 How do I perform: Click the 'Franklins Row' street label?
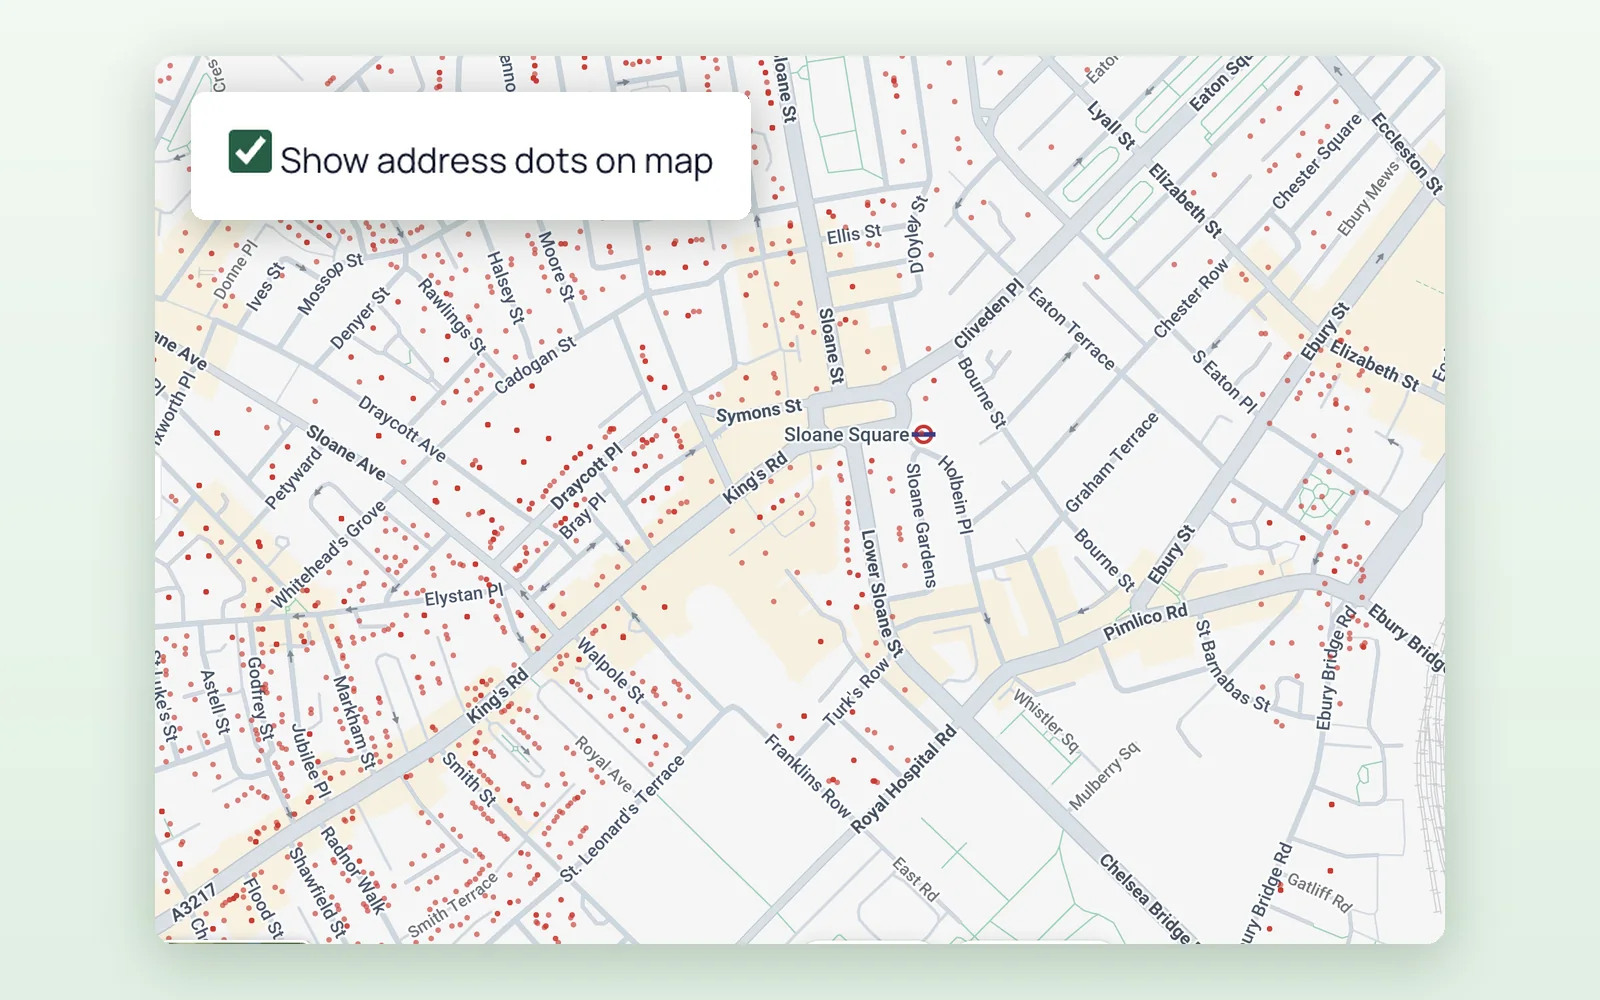[808, 776]
